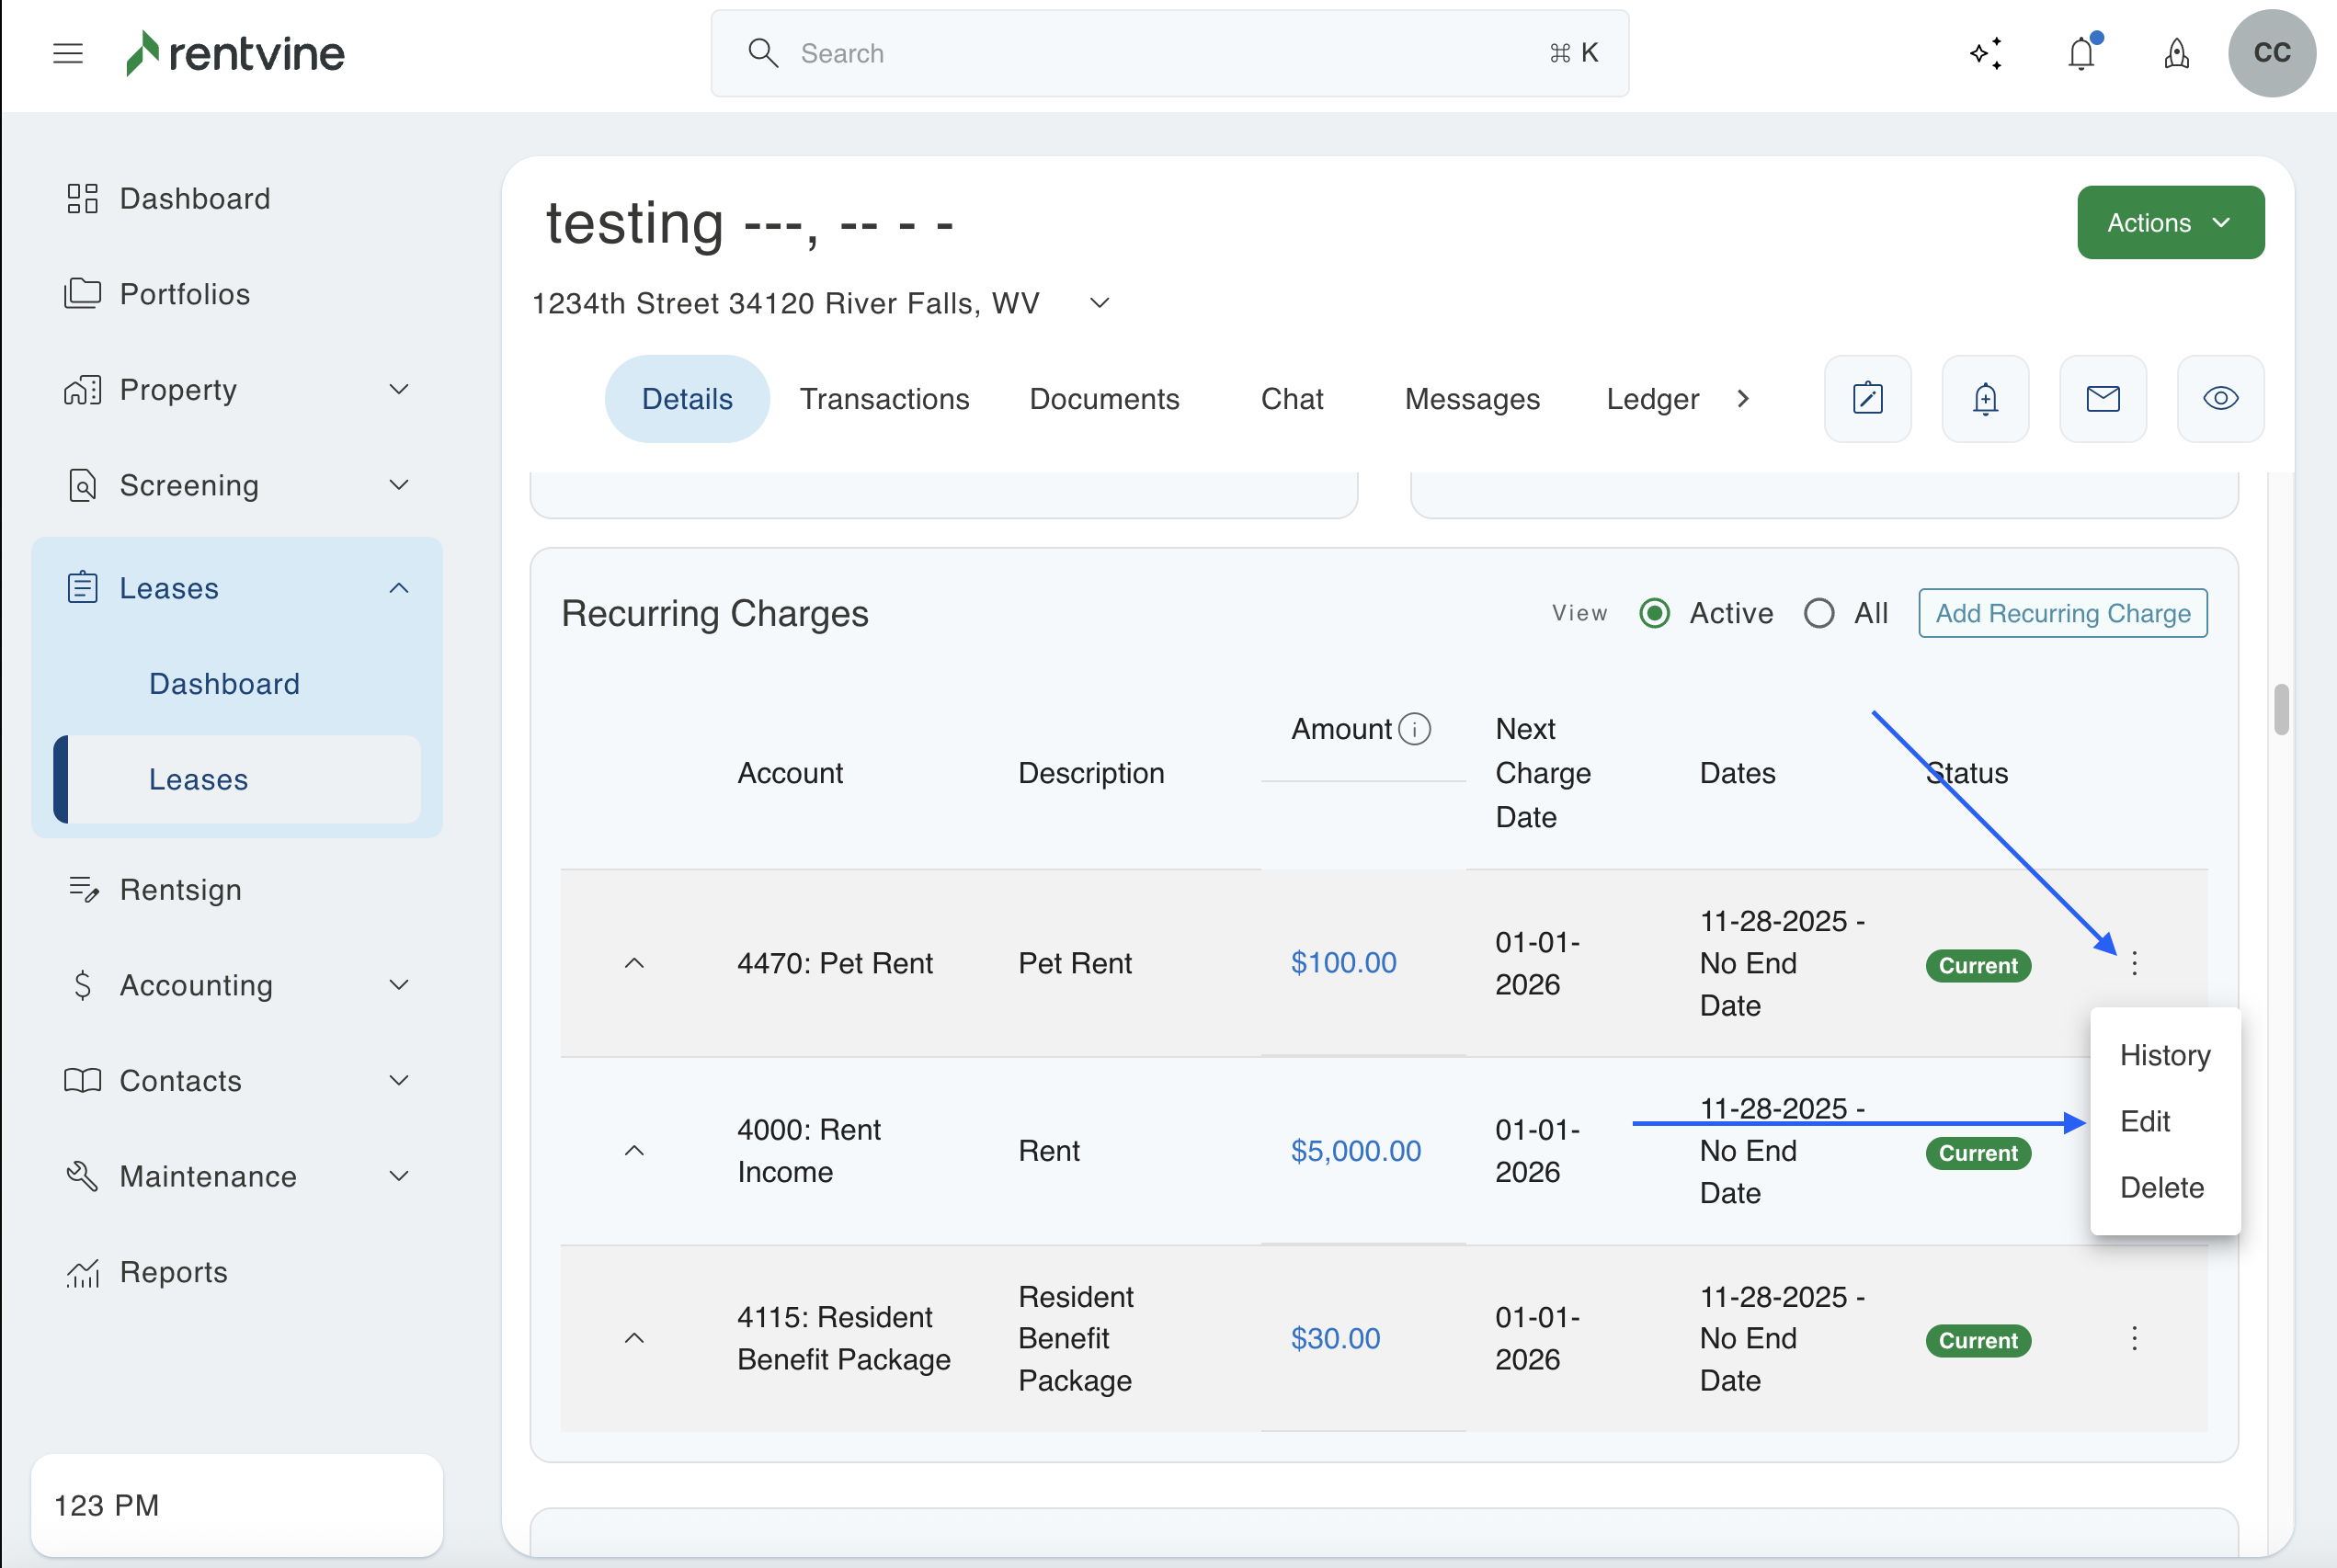Screen dimensions: 2337x1568
Task: Open Pet Rent row three-dot menu
Action: [x=2134, y=963]
